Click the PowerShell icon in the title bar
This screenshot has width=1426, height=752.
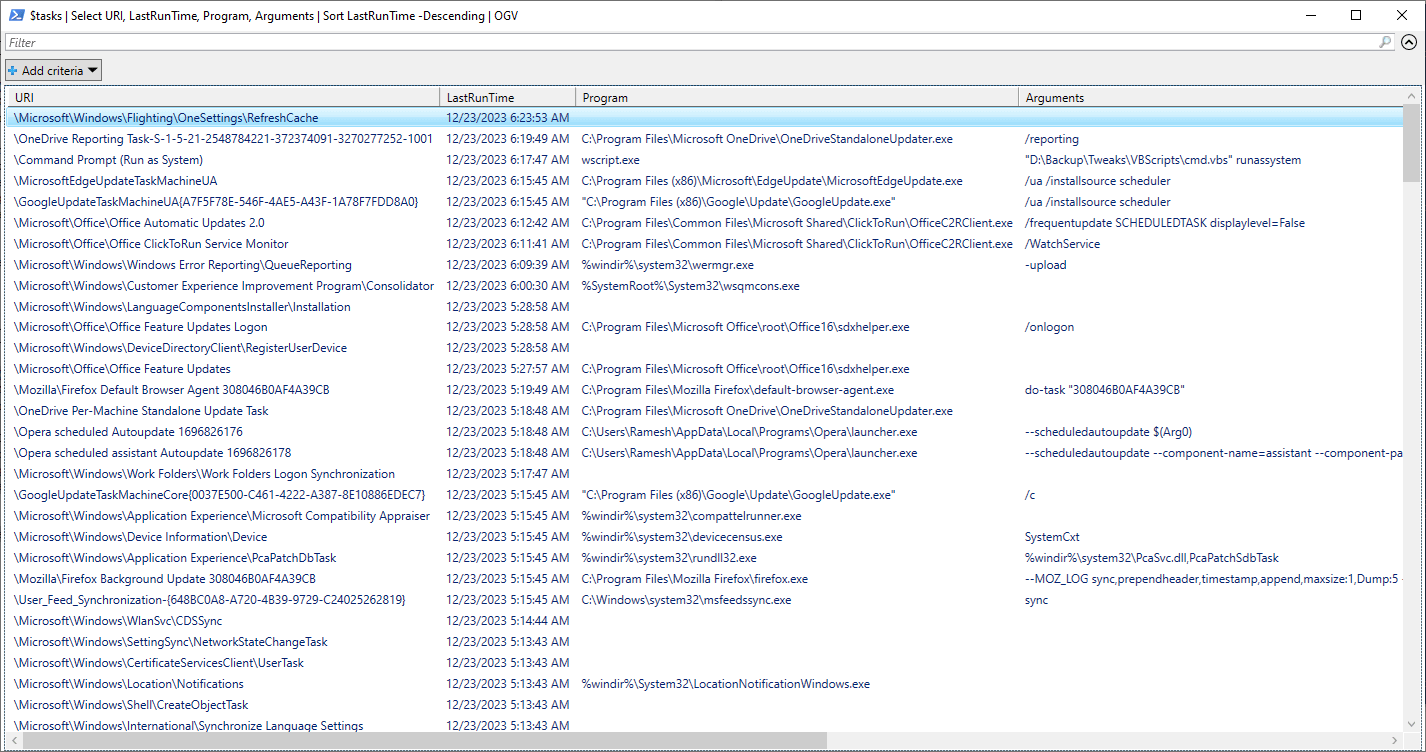coord(16,15)
